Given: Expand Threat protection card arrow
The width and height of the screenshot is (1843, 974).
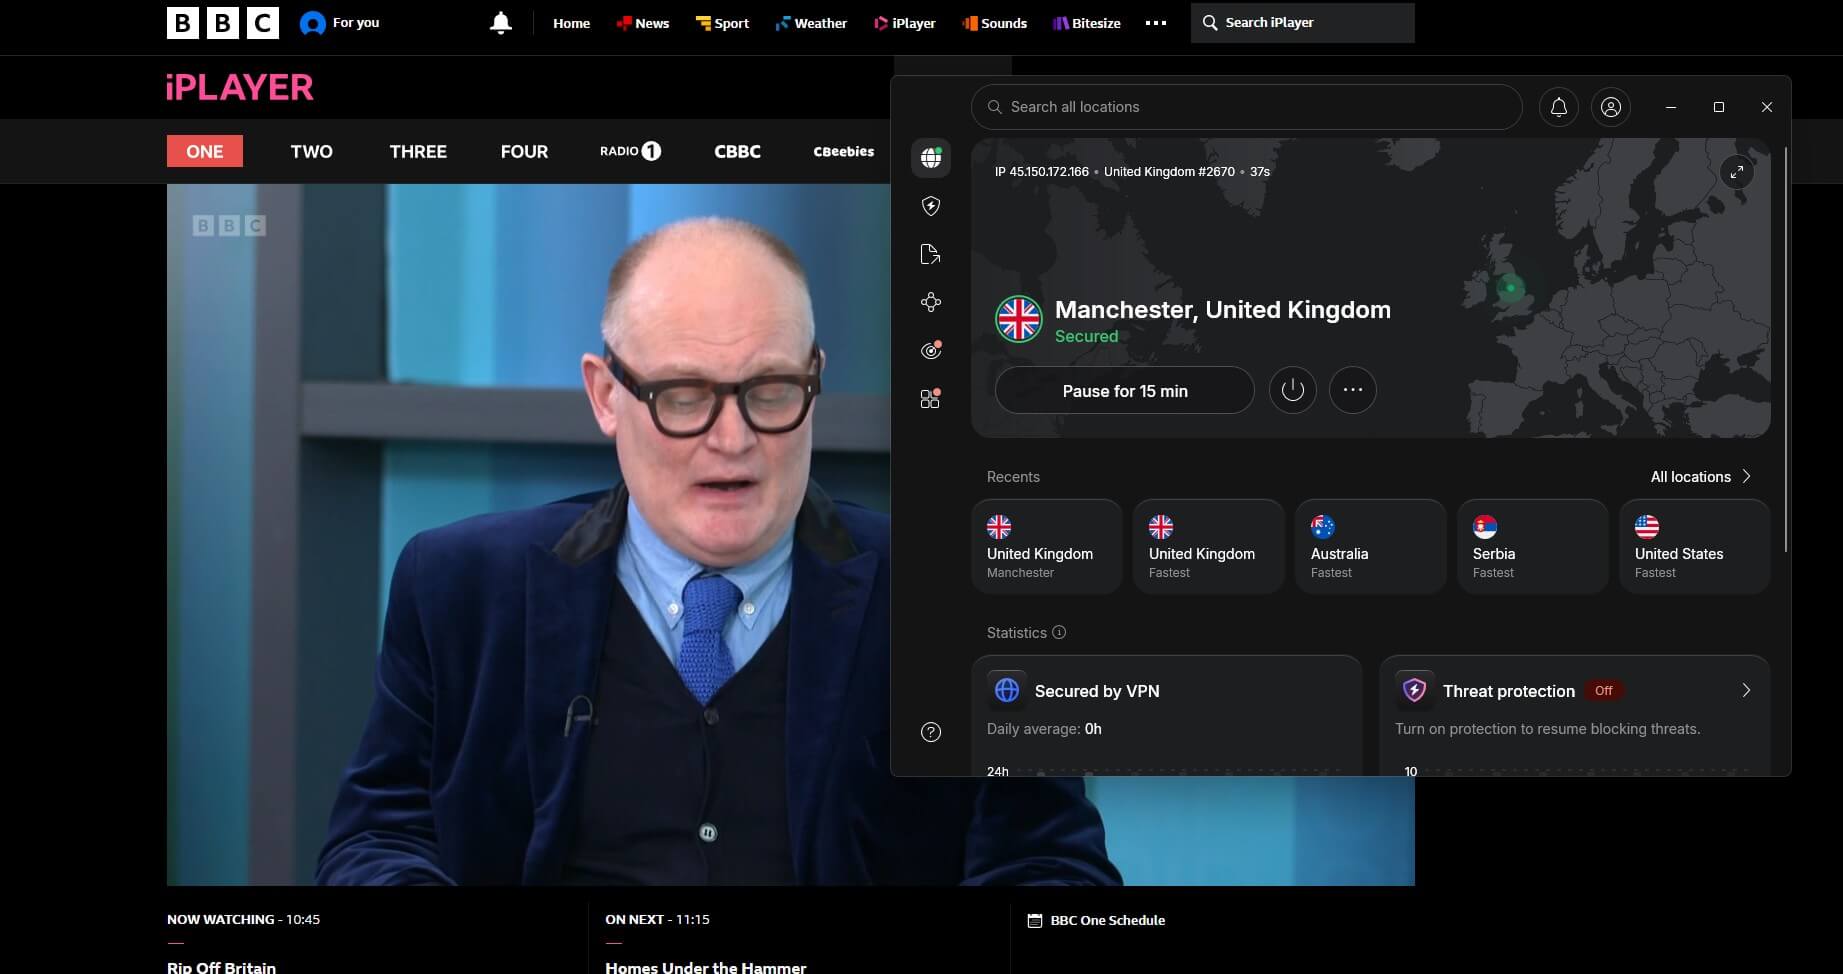Looking at the screenshot, I should [x=1746, y=690].
